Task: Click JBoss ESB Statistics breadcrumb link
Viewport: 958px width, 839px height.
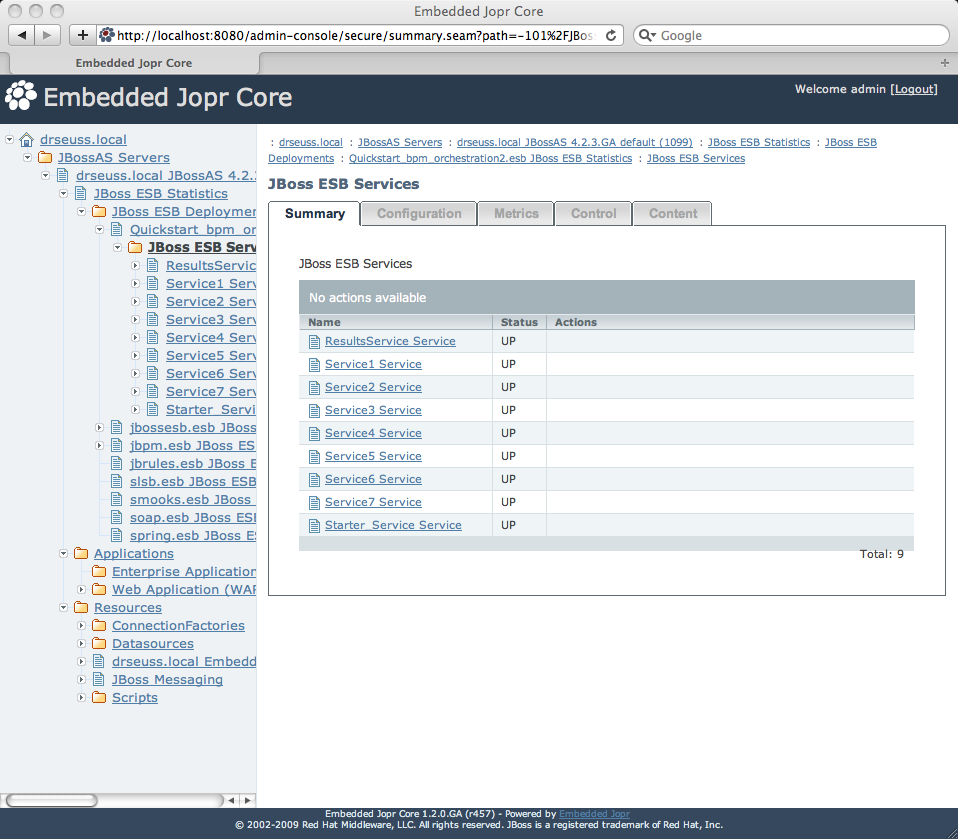Action: point(759,142)
